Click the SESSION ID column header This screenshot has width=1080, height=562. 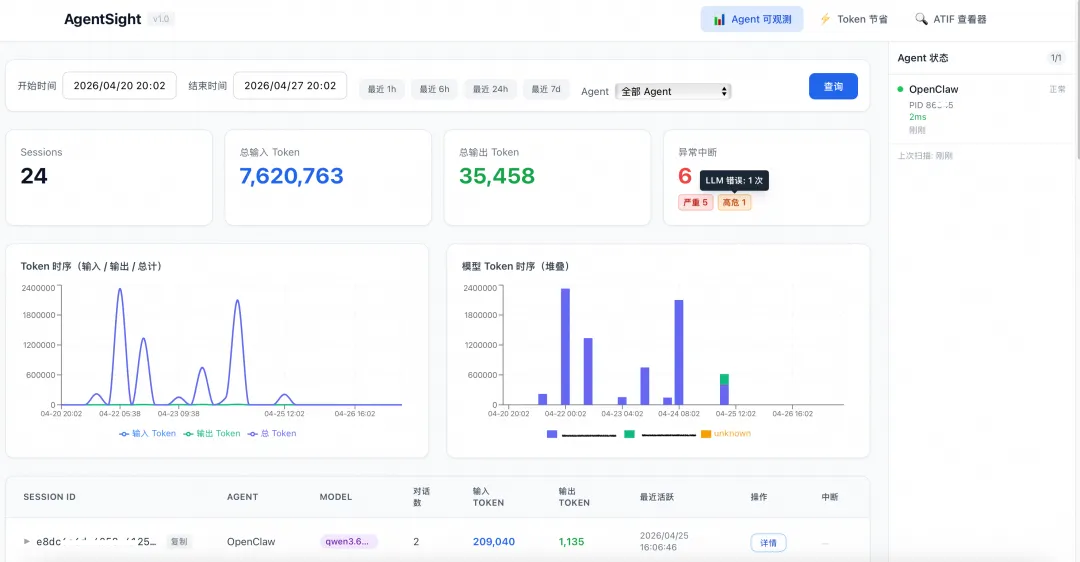pos(50,497)
